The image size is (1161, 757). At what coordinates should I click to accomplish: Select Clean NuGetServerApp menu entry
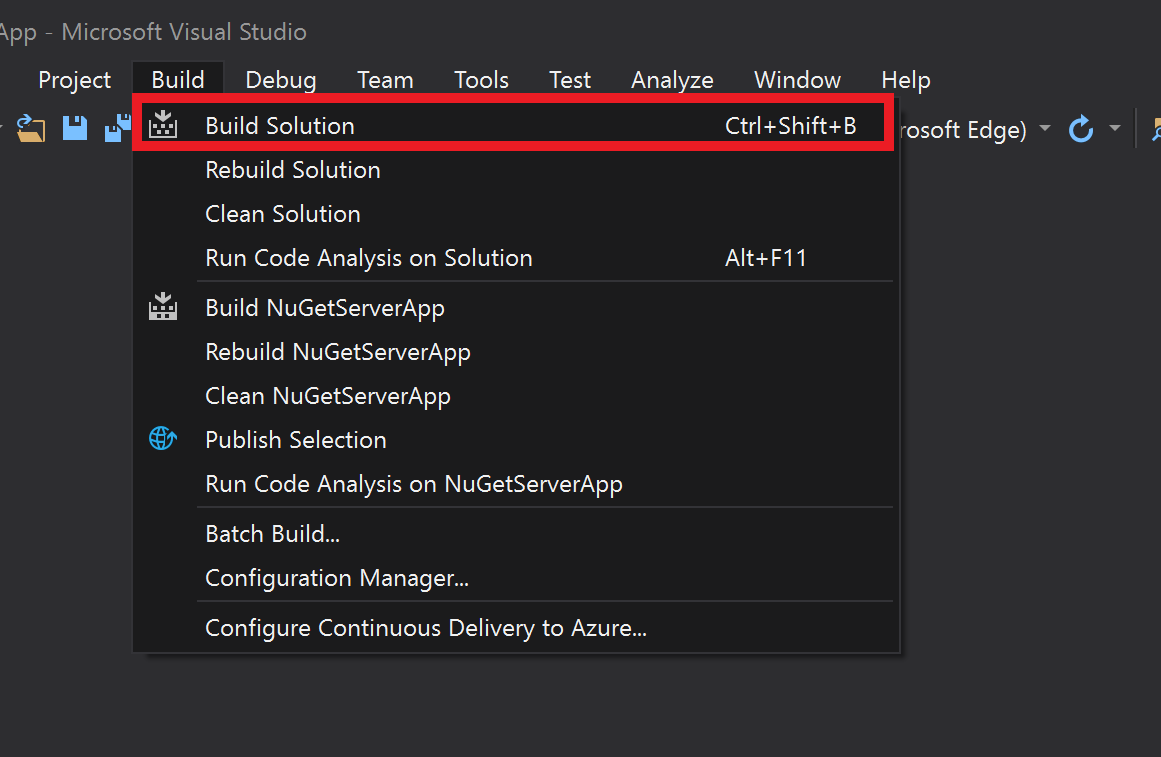515,396
